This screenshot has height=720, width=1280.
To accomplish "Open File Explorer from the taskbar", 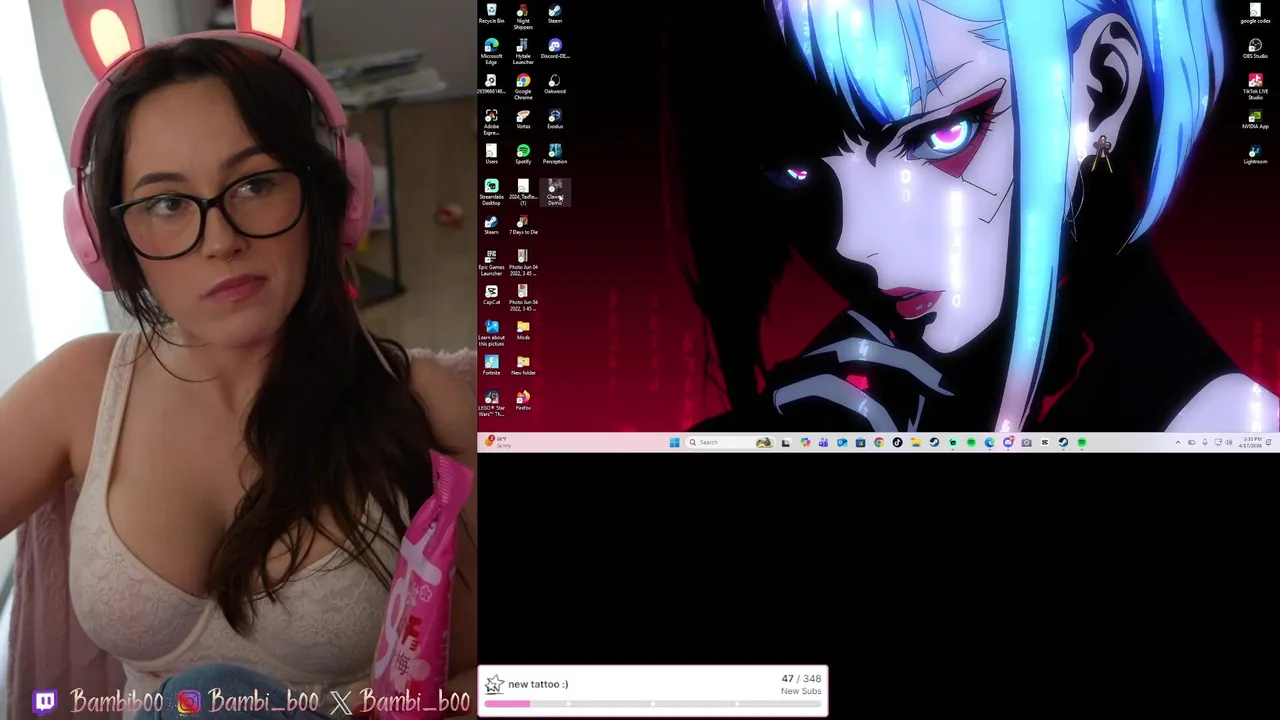I will (916, 442).
